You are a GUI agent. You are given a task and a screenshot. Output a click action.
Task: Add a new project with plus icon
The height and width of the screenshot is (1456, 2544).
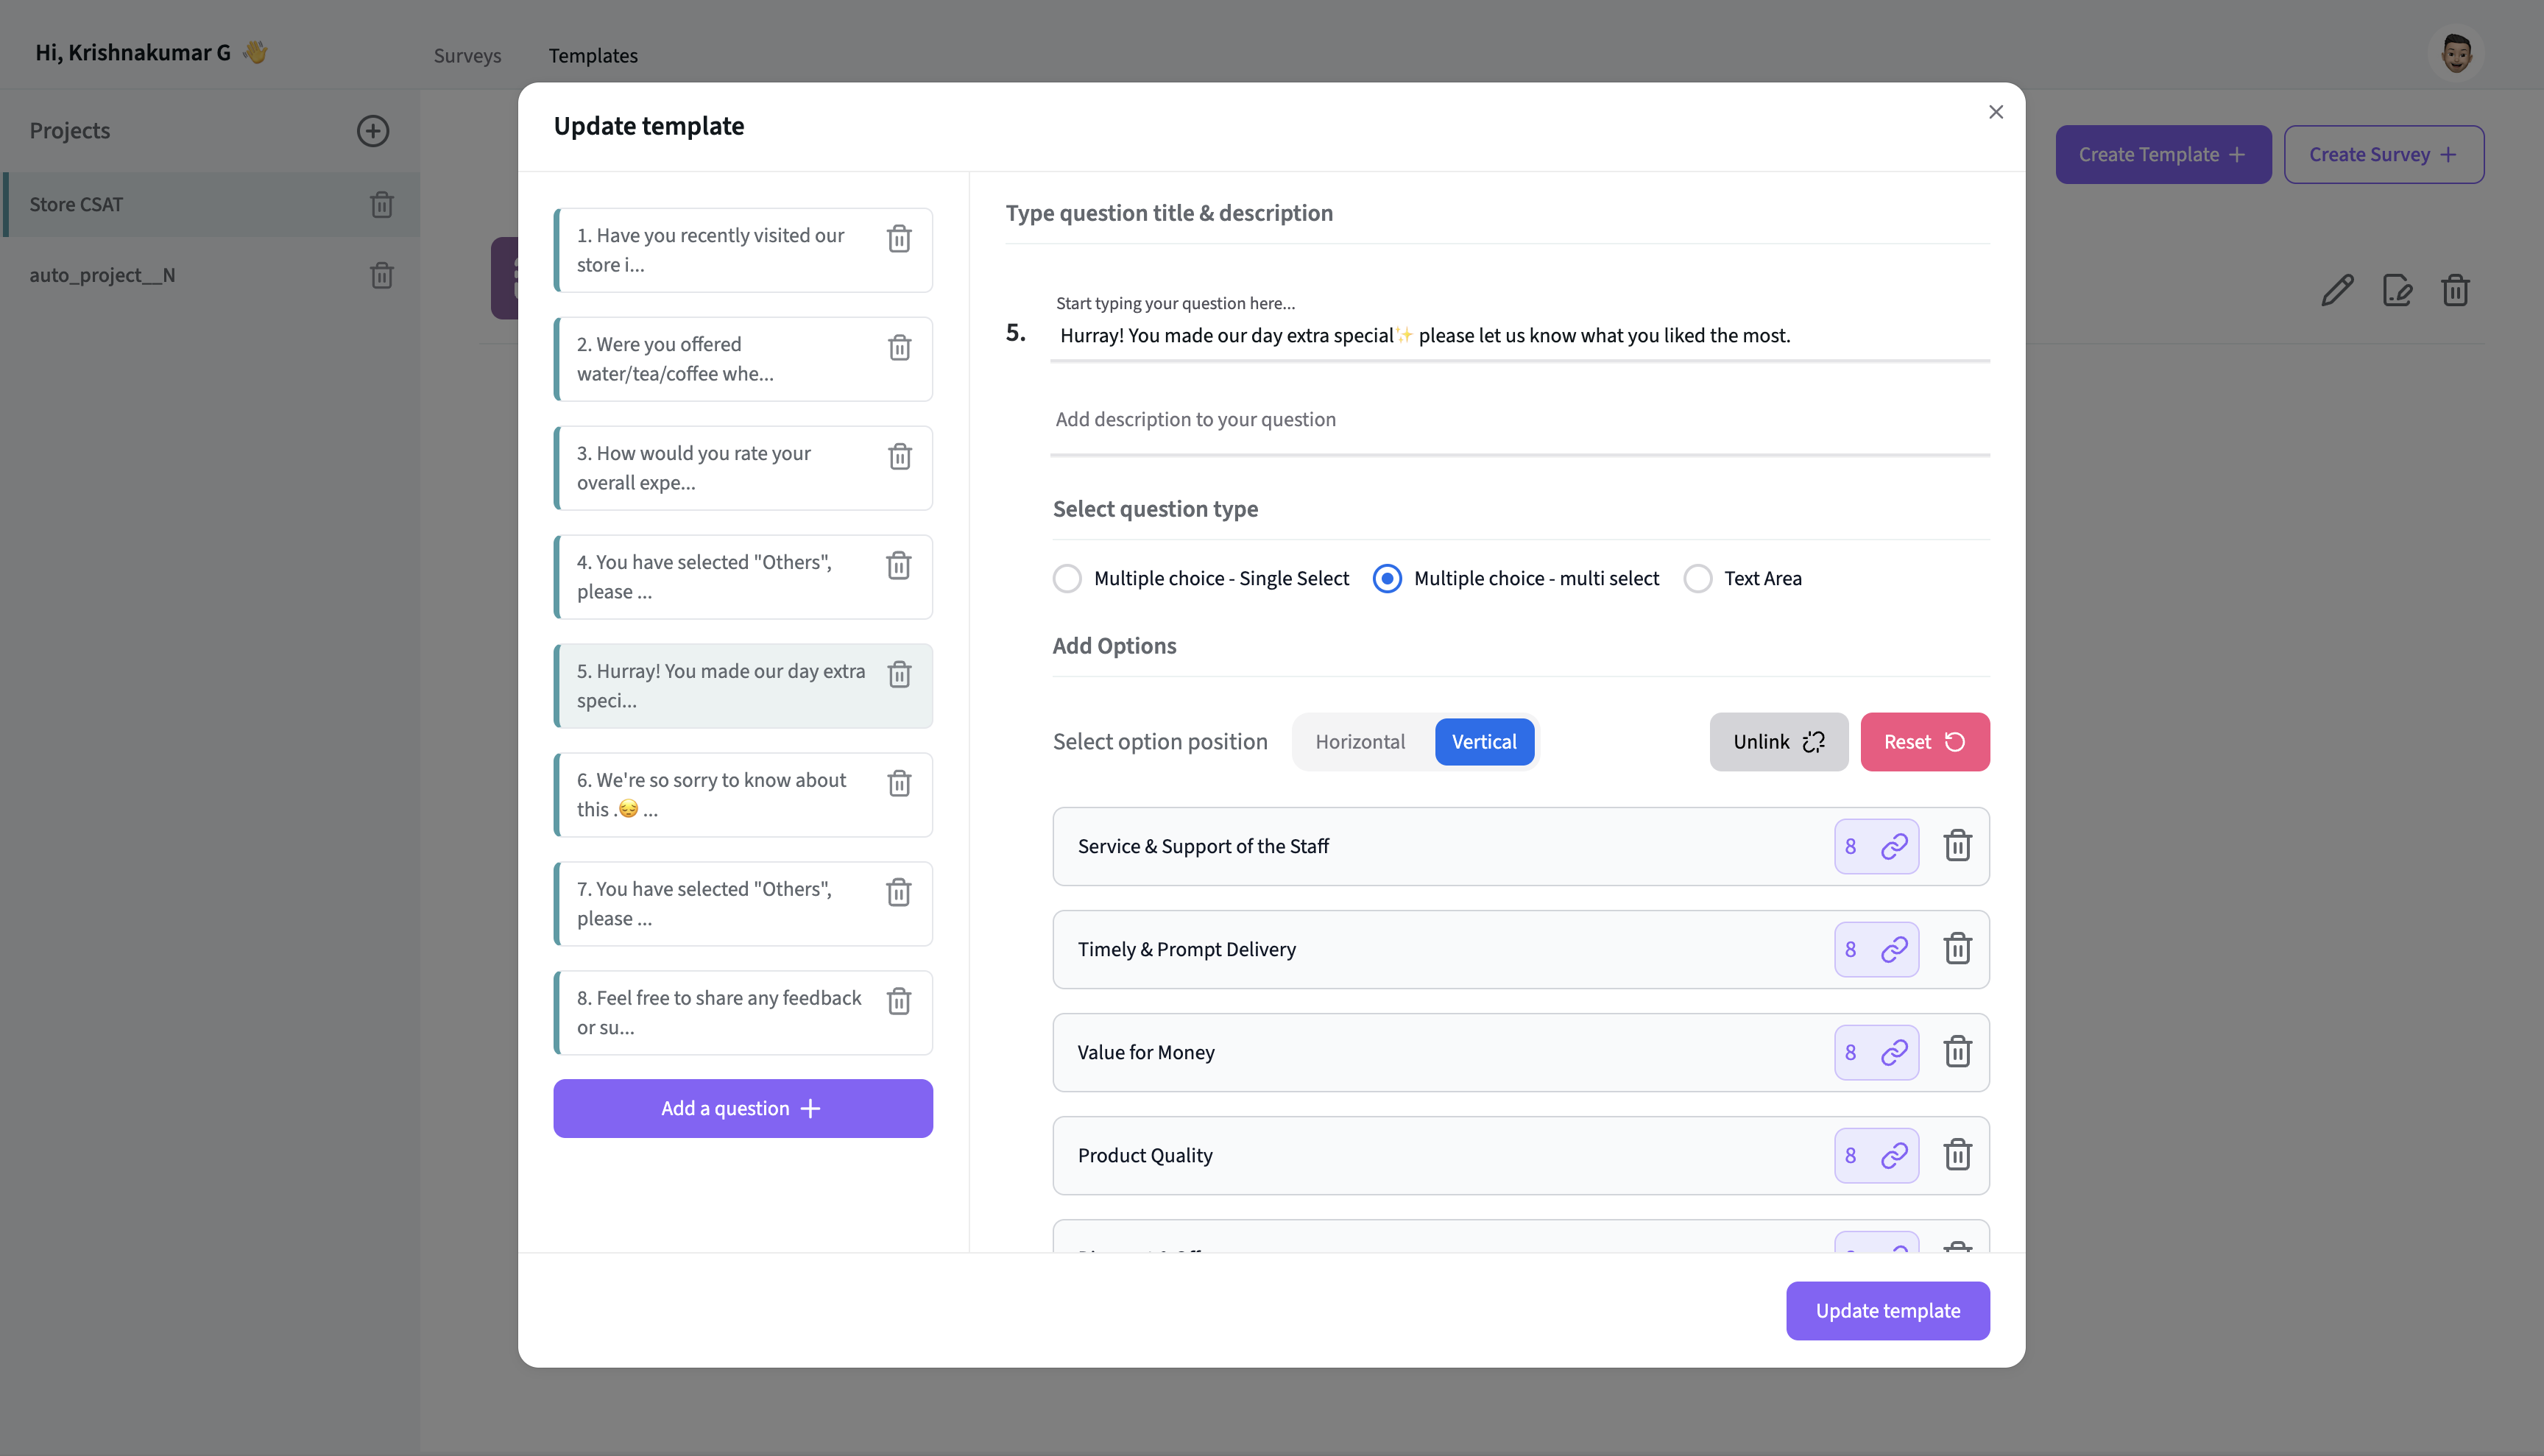(x=373, y=131)
